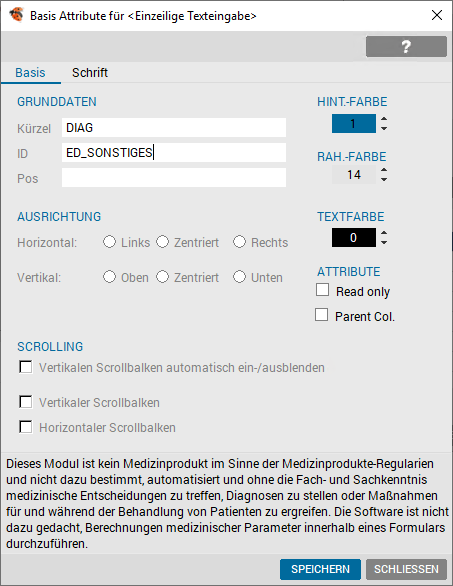Close the Basis Attribute dialog window
453x586 pixels.
click(437, 15)
